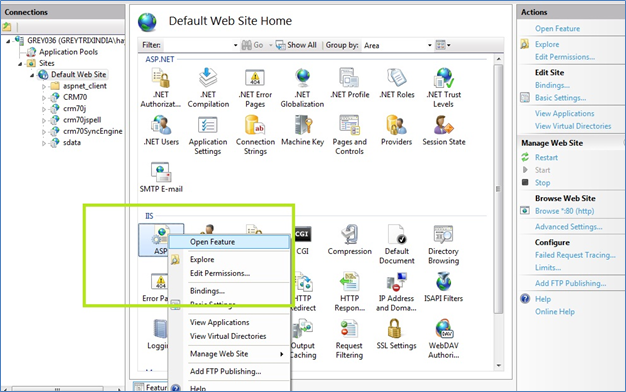Viewport: 626px width, 392px height.
Task: Open the view style dropdown button
Action: 443,45
